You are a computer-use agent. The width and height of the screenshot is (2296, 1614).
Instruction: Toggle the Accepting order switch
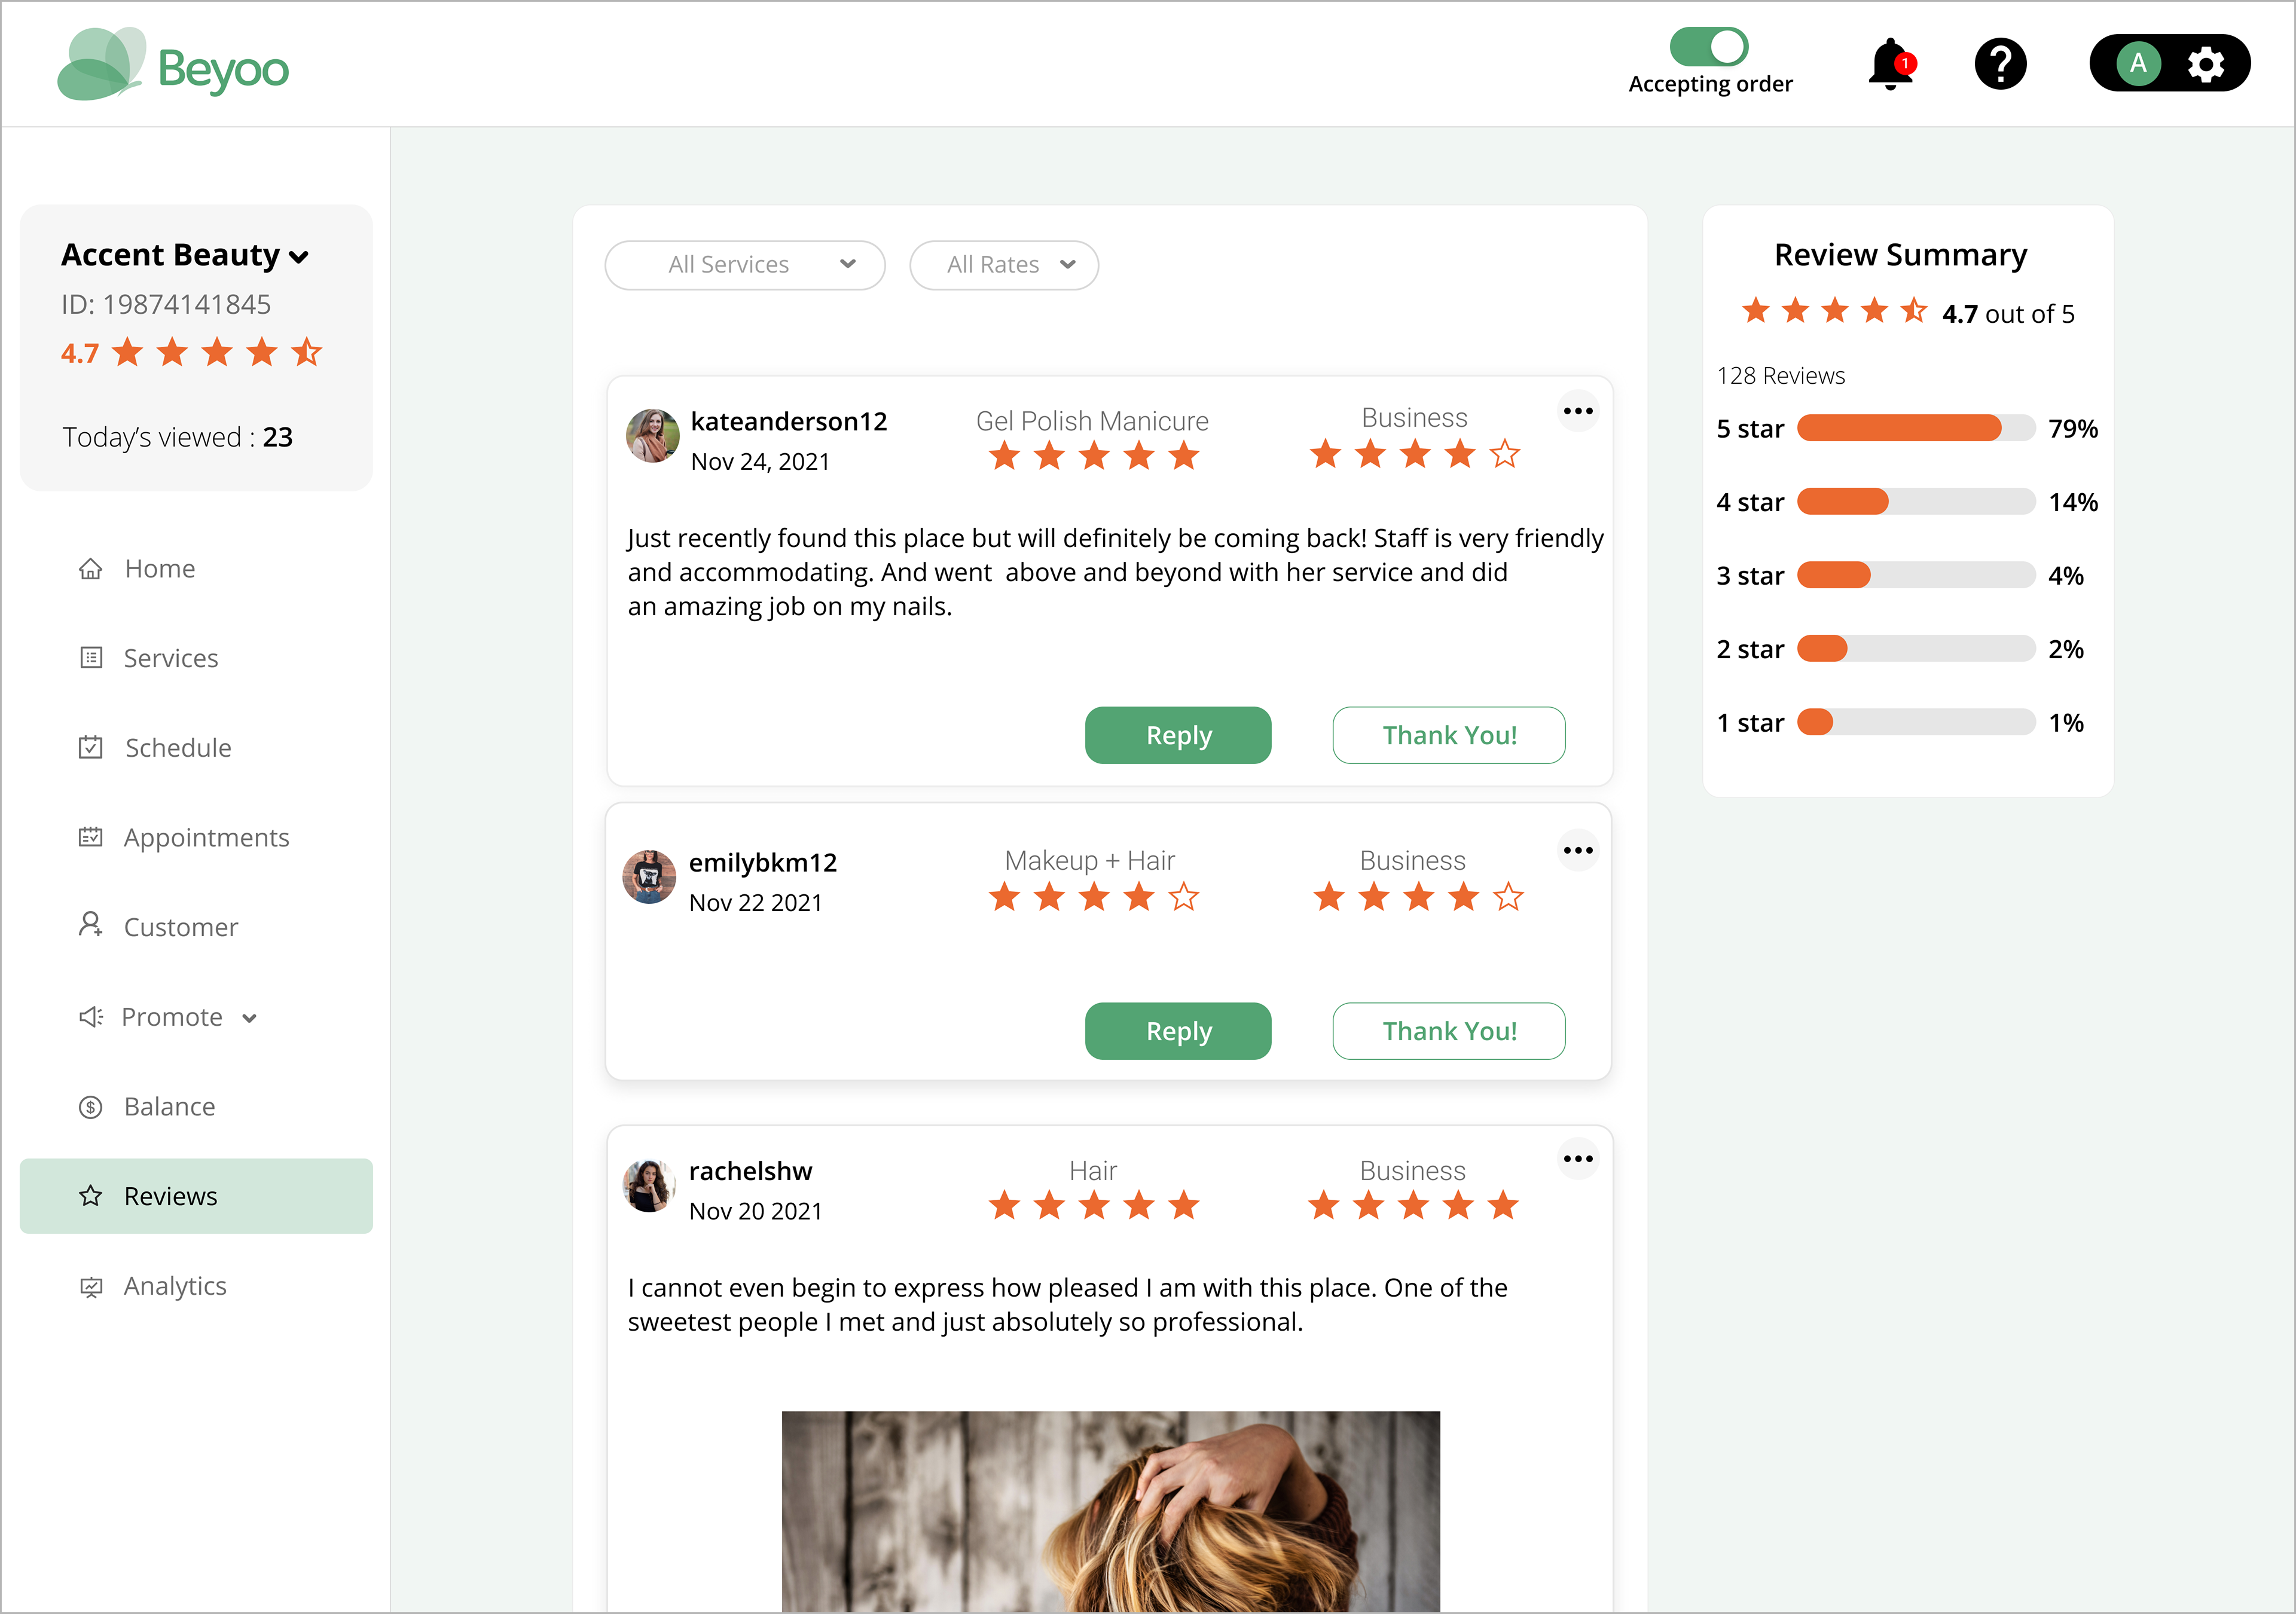point(1709,46)
